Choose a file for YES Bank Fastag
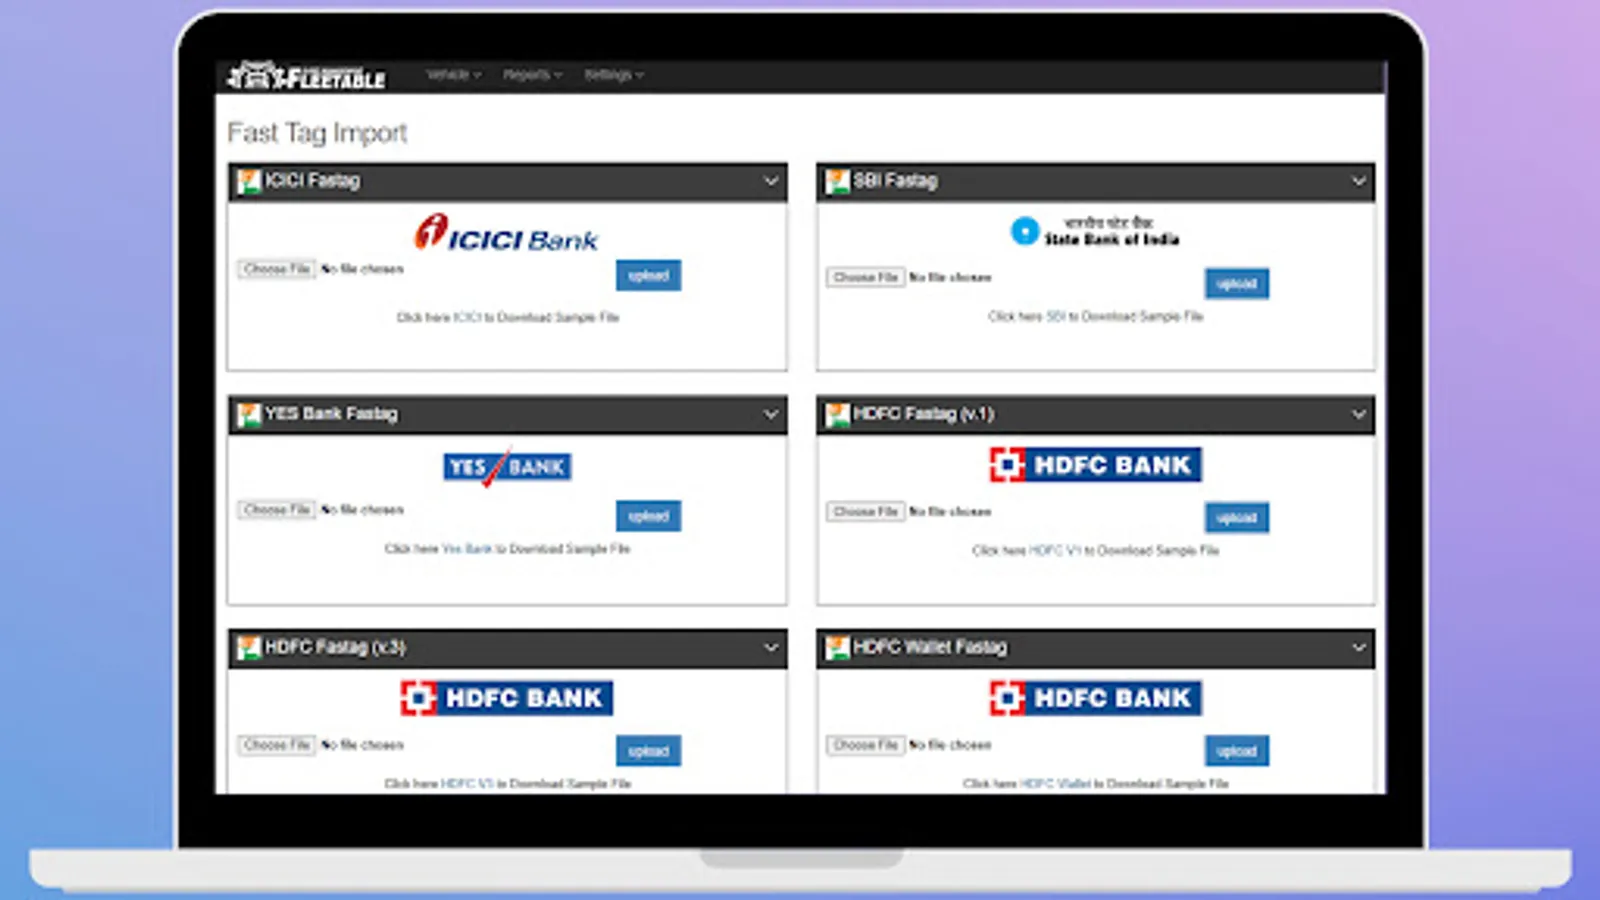The image size is (1600, 900). point(277,510)
